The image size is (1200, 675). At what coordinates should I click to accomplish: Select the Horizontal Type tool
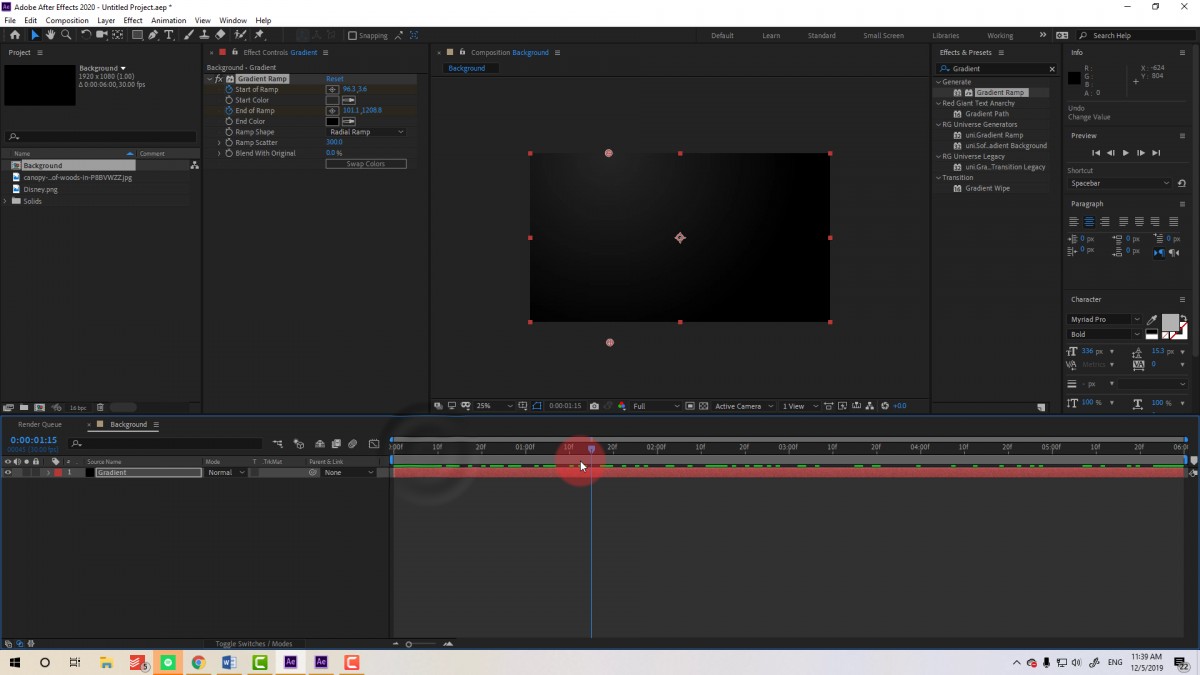169,35
